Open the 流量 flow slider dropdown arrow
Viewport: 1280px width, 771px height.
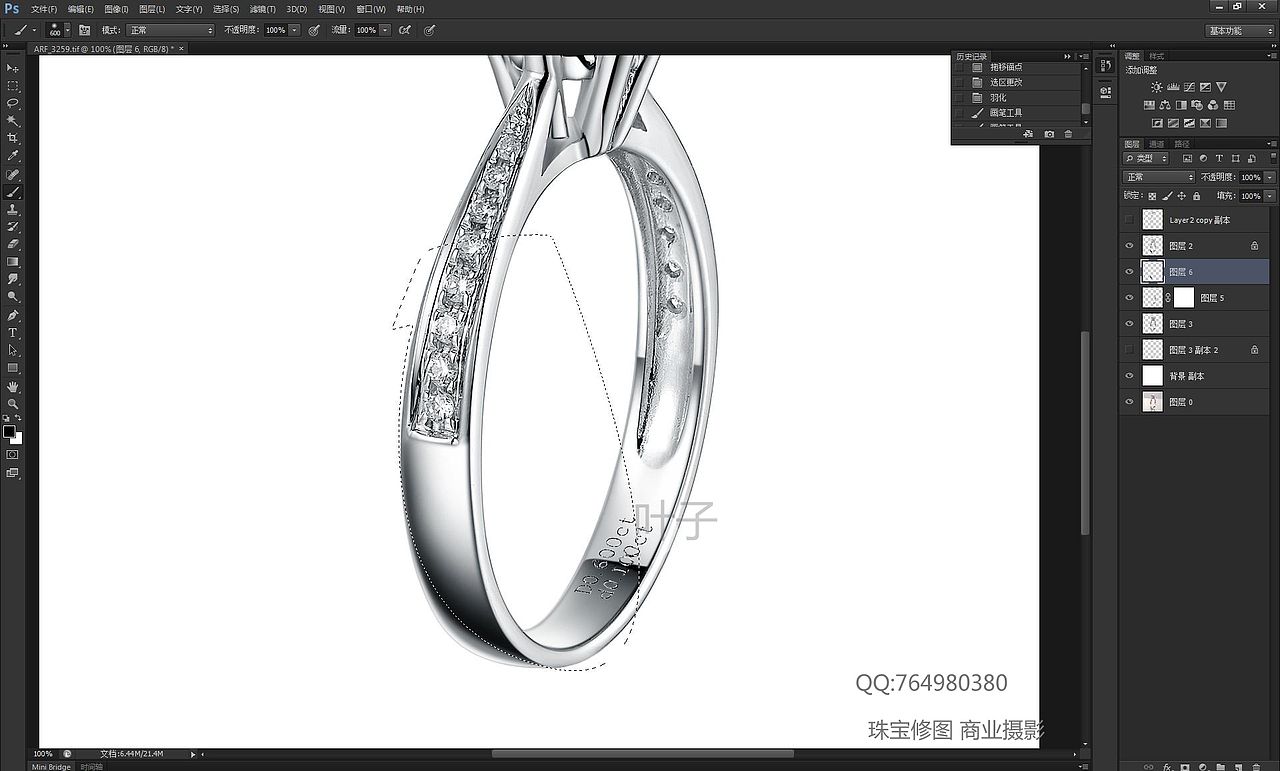pos(385,30)
